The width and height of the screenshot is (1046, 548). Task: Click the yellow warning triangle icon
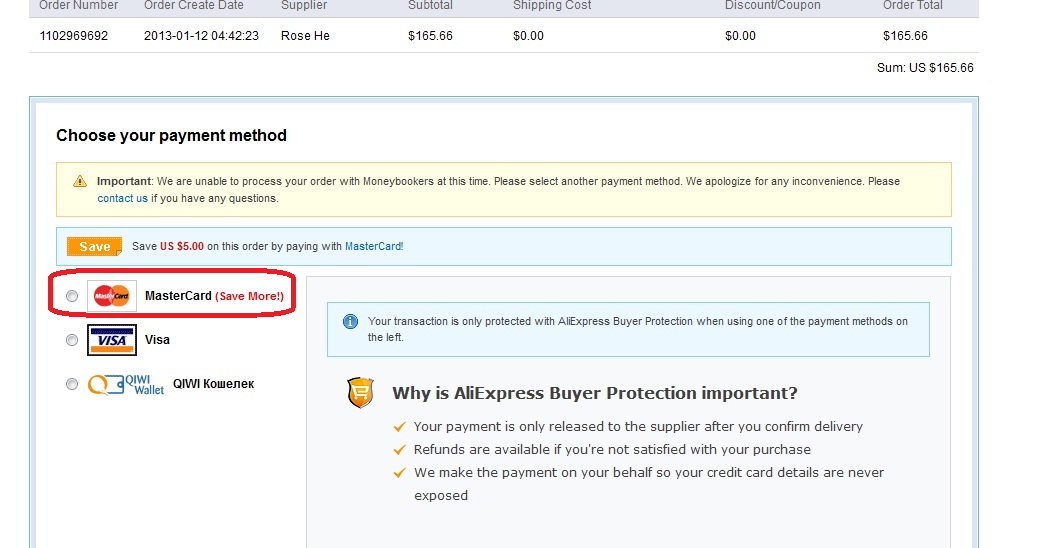coord(80,182)
